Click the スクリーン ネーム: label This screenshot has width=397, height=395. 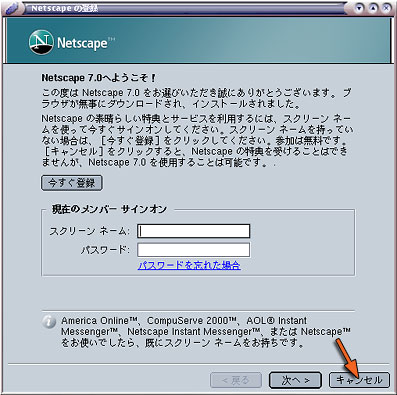pyautogui.click(x=89, y=231)
